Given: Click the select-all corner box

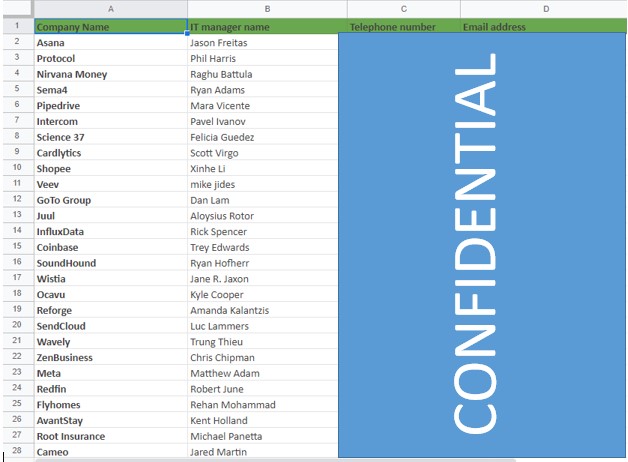Looking at the screenshot, I should coord(18,9).
